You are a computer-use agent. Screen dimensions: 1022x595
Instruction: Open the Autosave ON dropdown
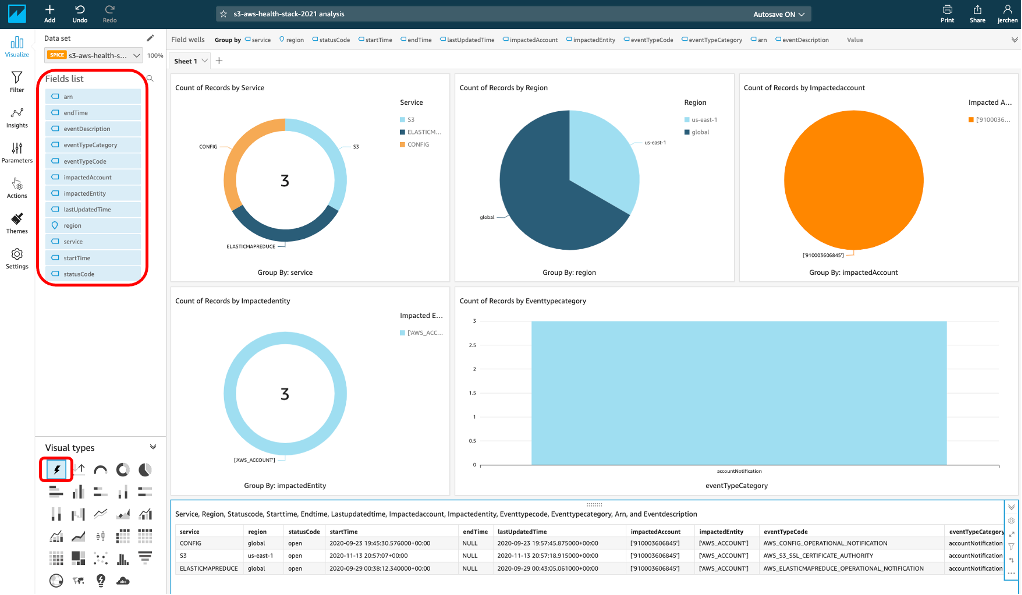pyautogui.click(x=779, y=14)
